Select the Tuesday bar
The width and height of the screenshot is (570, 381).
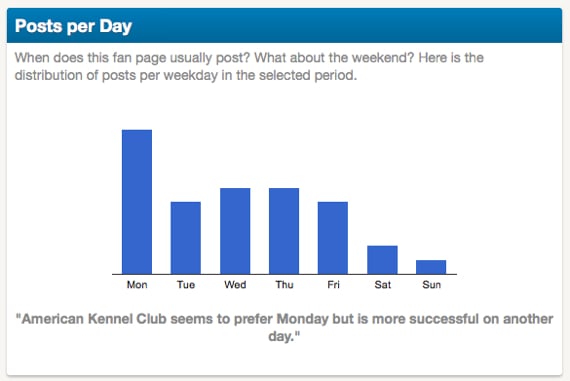click(186, 238)
